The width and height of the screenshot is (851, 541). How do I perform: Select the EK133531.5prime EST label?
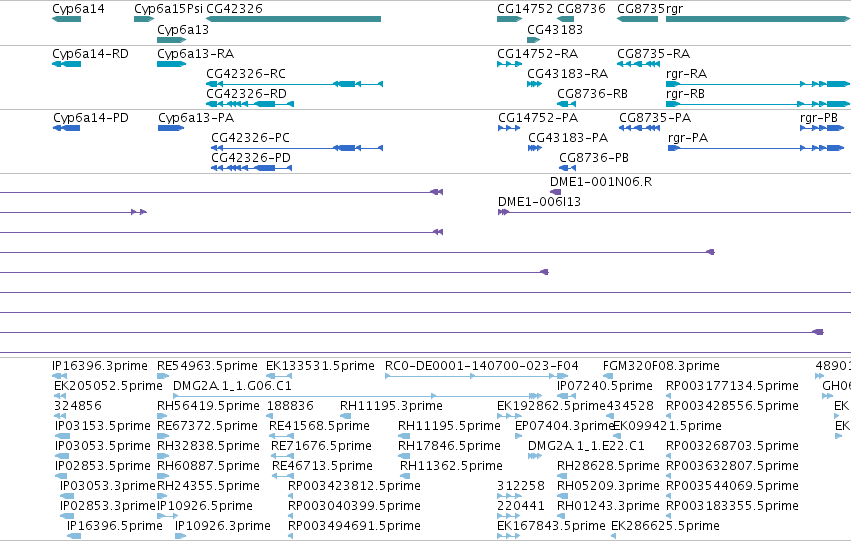pyautogui.click(x=320, y=365)
